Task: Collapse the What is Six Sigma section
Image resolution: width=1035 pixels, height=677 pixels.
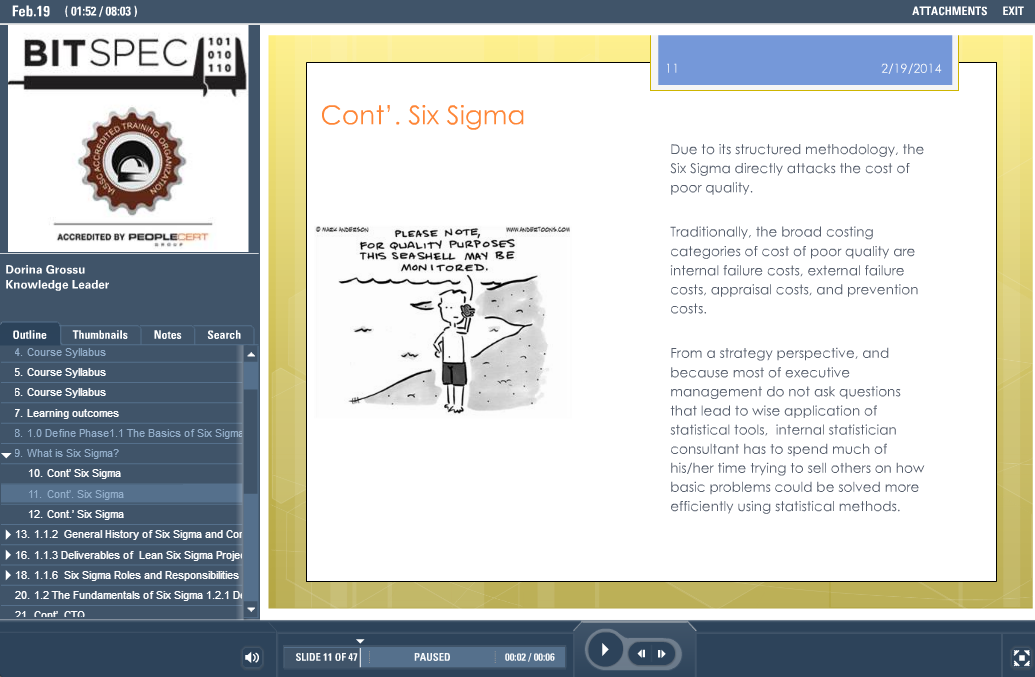Action: [x=7, y=455]
